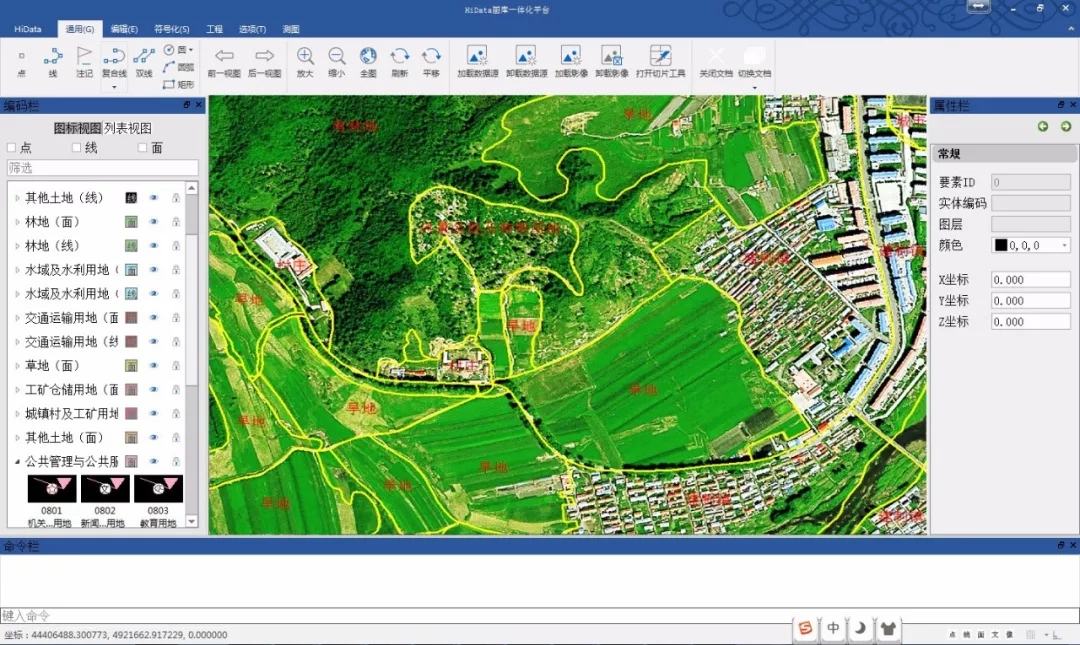Open the 颜色 color dropdown
This screenshot has width=1080, height=645.
pyautogui.click(x=1065, y=245)
